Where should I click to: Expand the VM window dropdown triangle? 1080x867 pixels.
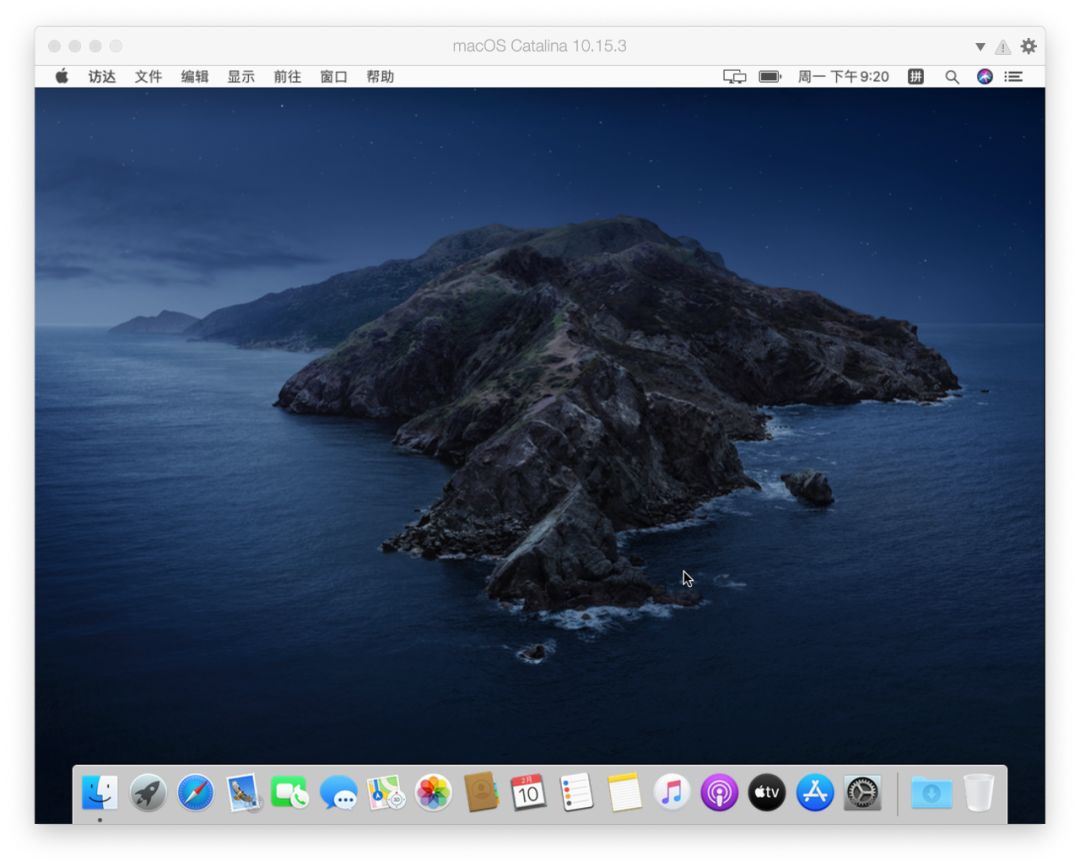coord(980,47)
